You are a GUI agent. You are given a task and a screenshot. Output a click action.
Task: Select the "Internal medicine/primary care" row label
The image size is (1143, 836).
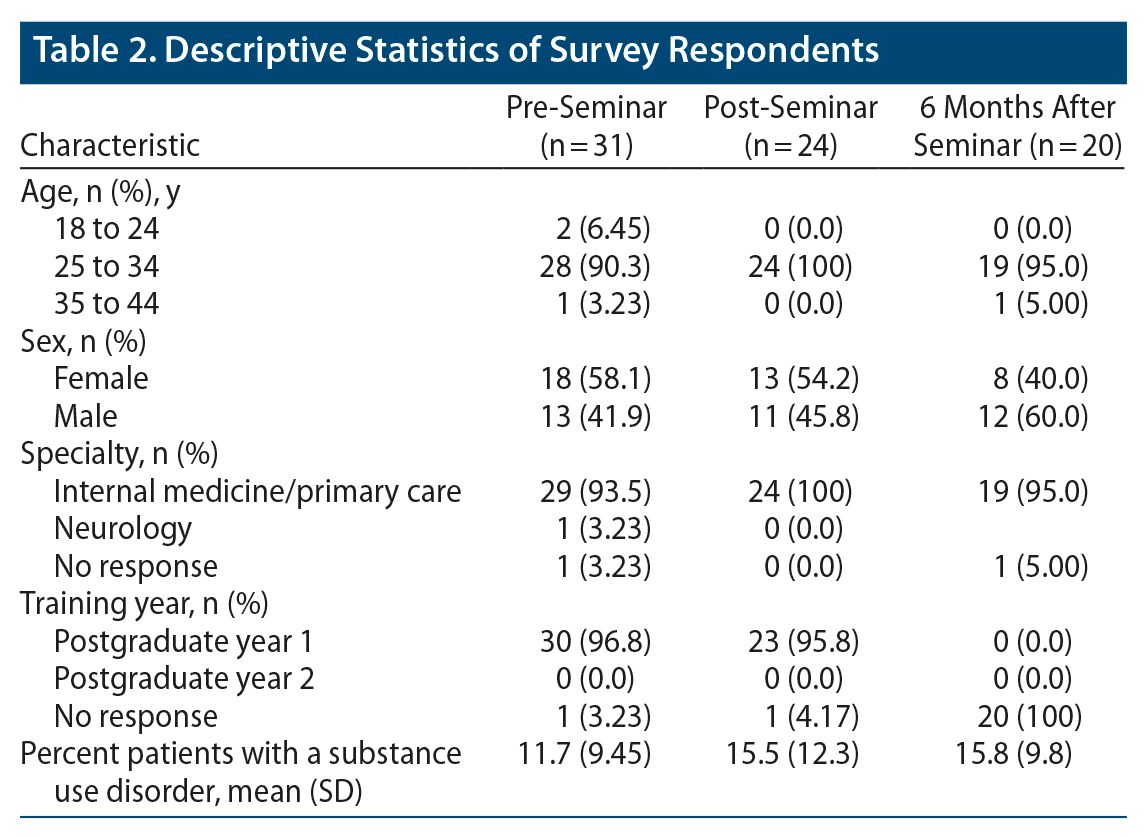pyautogui.click(x=257, y=491)
